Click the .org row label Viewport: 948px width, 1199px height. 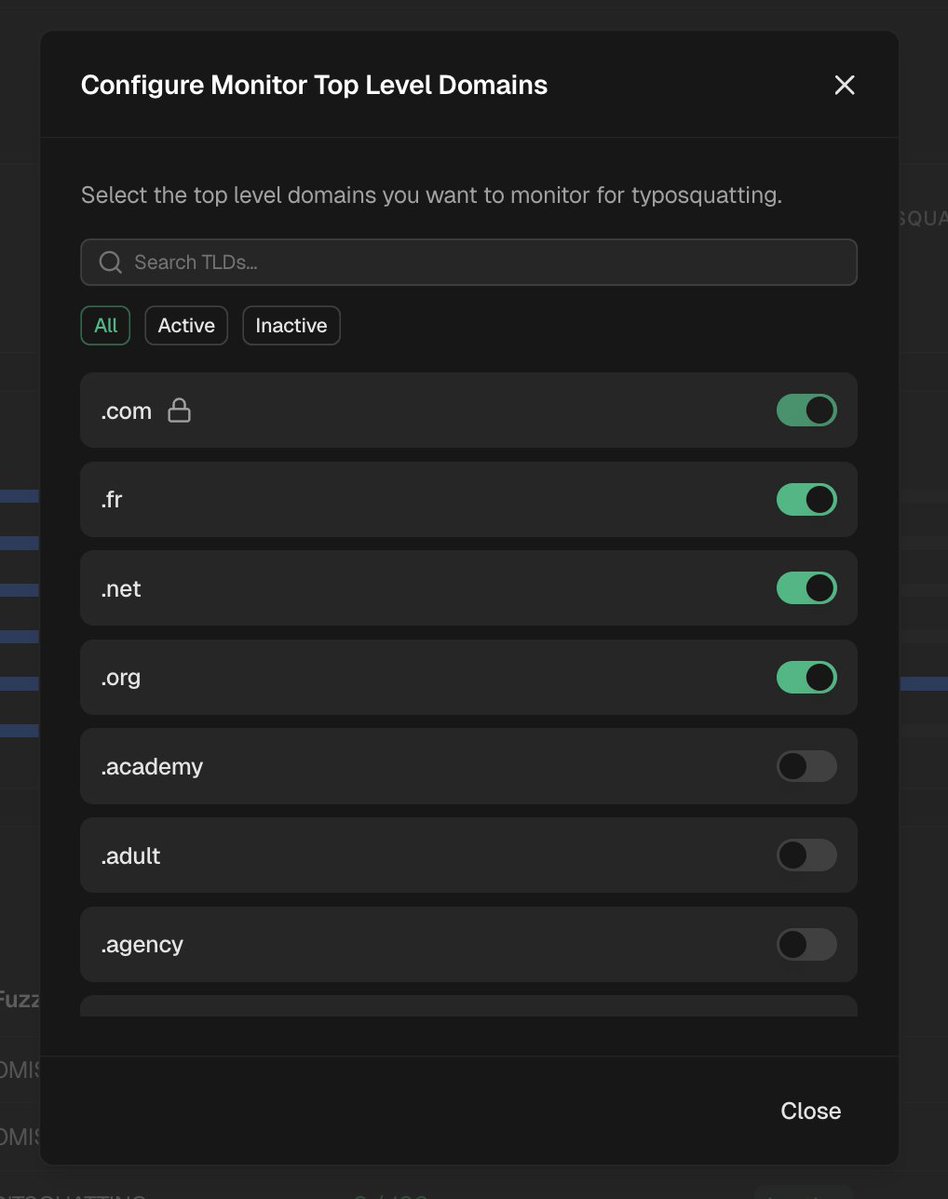point(120,677)
